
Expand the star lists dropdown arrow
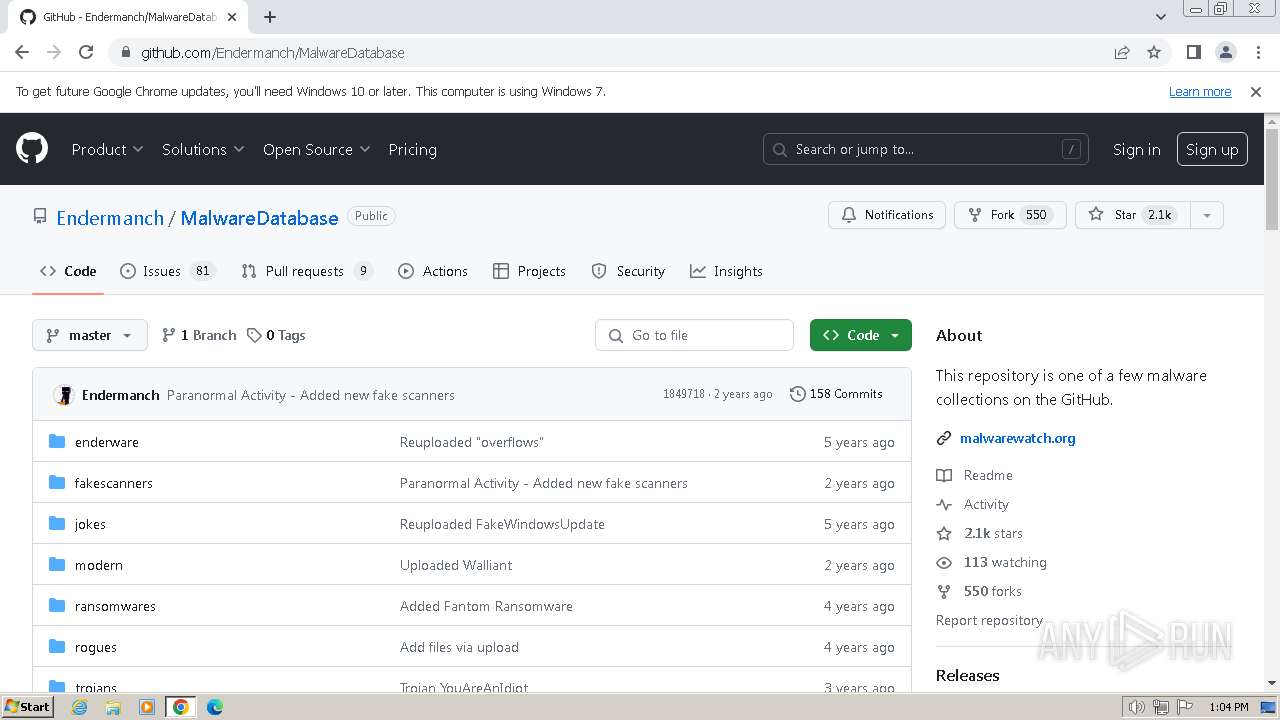pos(1207,215)
